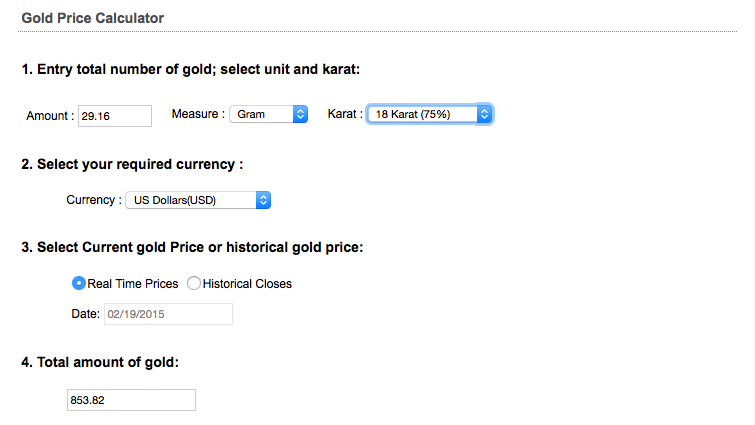Click the Amount input field
Image resolution: width=755 pixels, height=425 pixels.
pyautogui.click(x=114, y=116)
